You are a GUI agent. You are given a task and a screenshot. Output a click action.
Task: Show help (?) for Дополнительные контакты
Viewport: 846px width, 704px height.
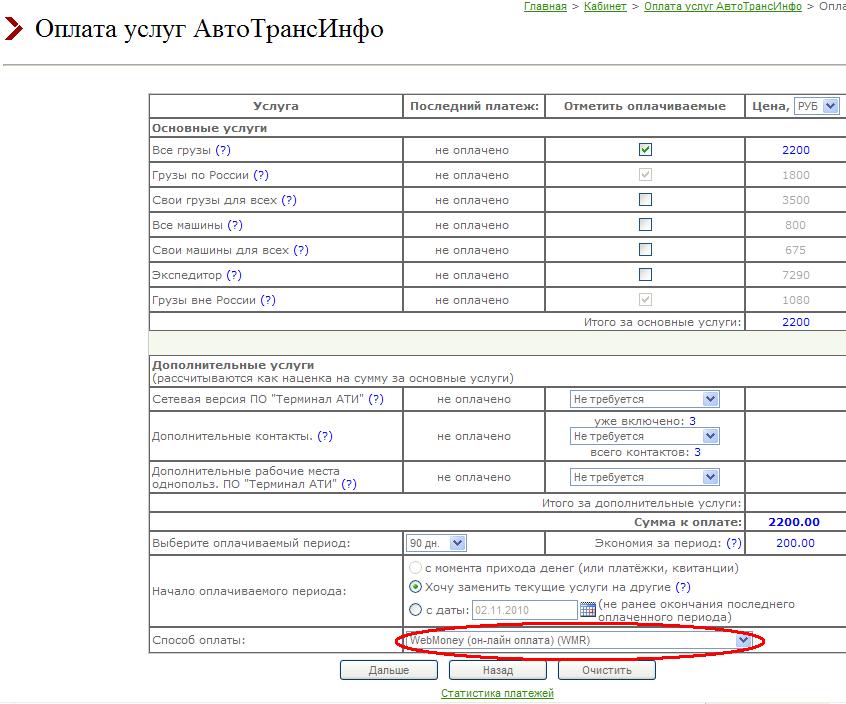pyautogui.click(x=324, y=436)
